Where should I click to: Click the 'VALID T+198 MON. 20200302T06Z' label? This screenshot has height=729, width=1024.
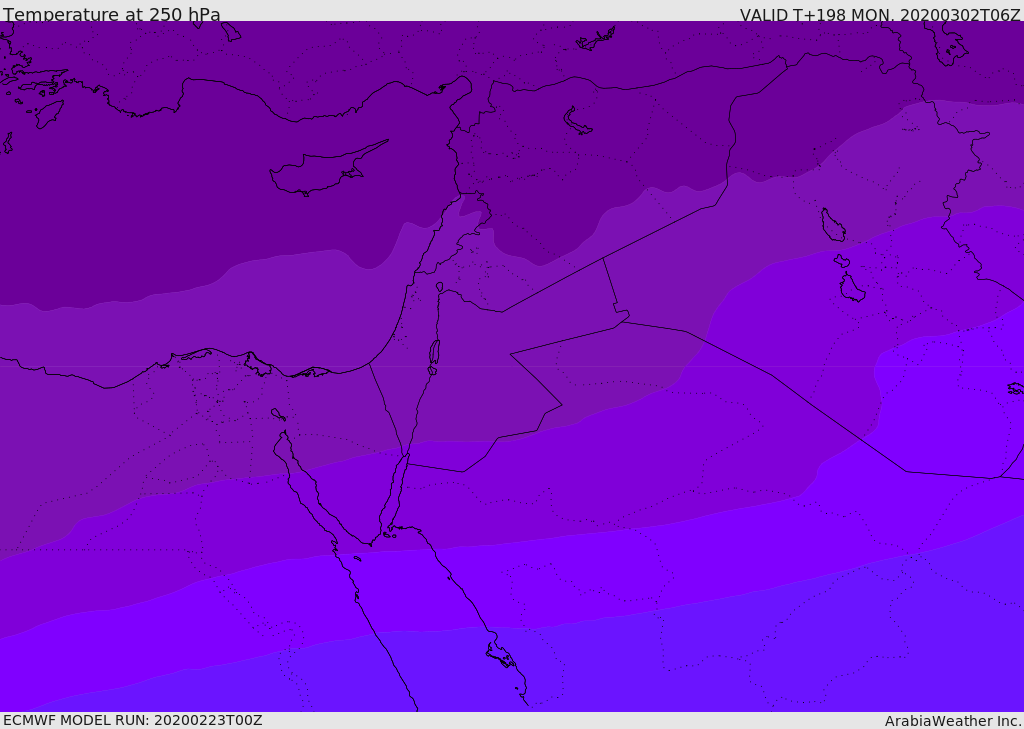click(x=880, y=14)
